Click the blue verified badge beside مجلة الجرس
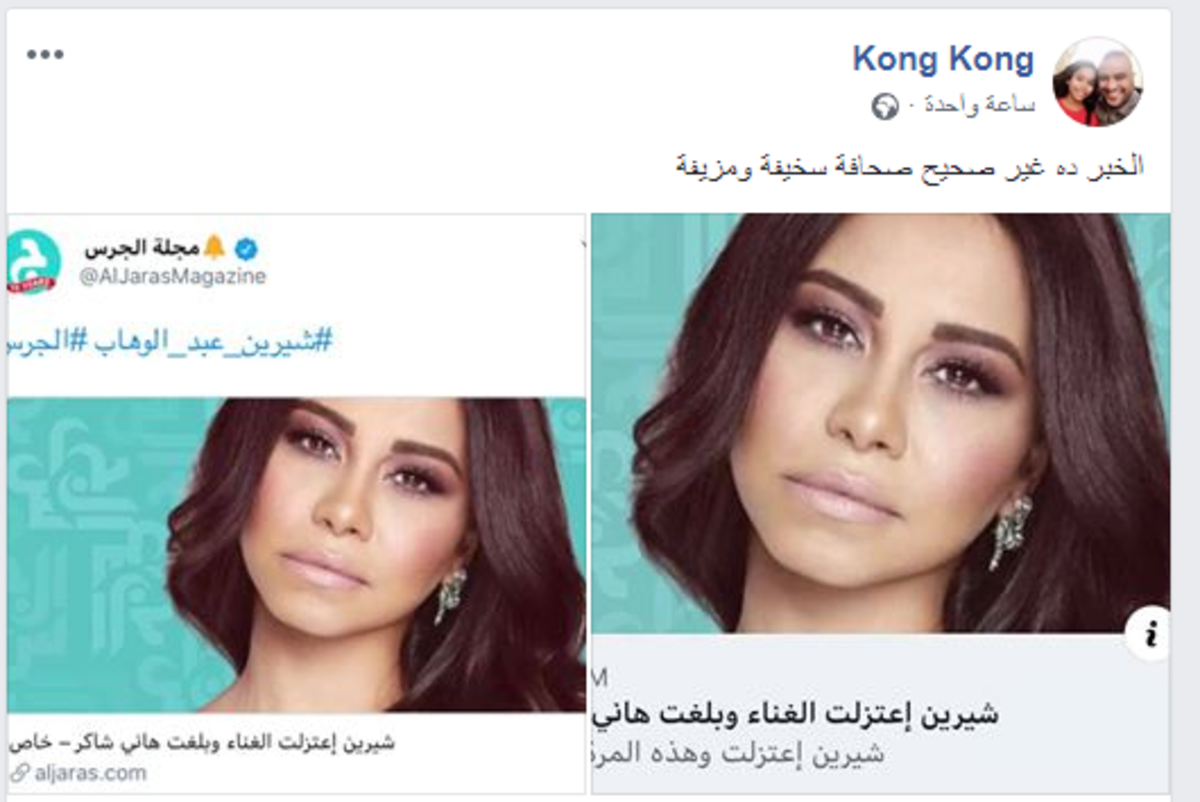 (246, 247)
